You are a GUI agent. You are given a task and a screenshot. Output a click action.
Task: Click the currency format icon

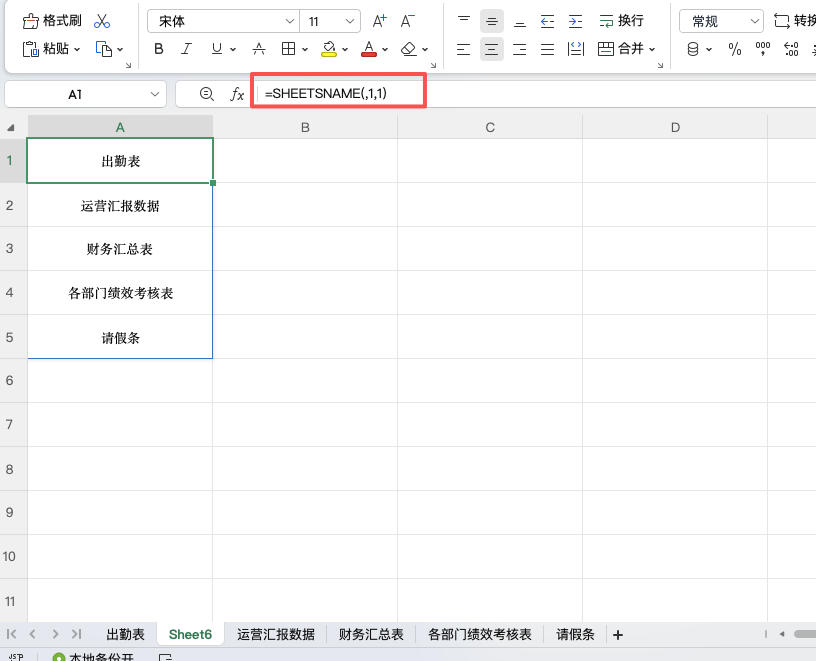693,49
